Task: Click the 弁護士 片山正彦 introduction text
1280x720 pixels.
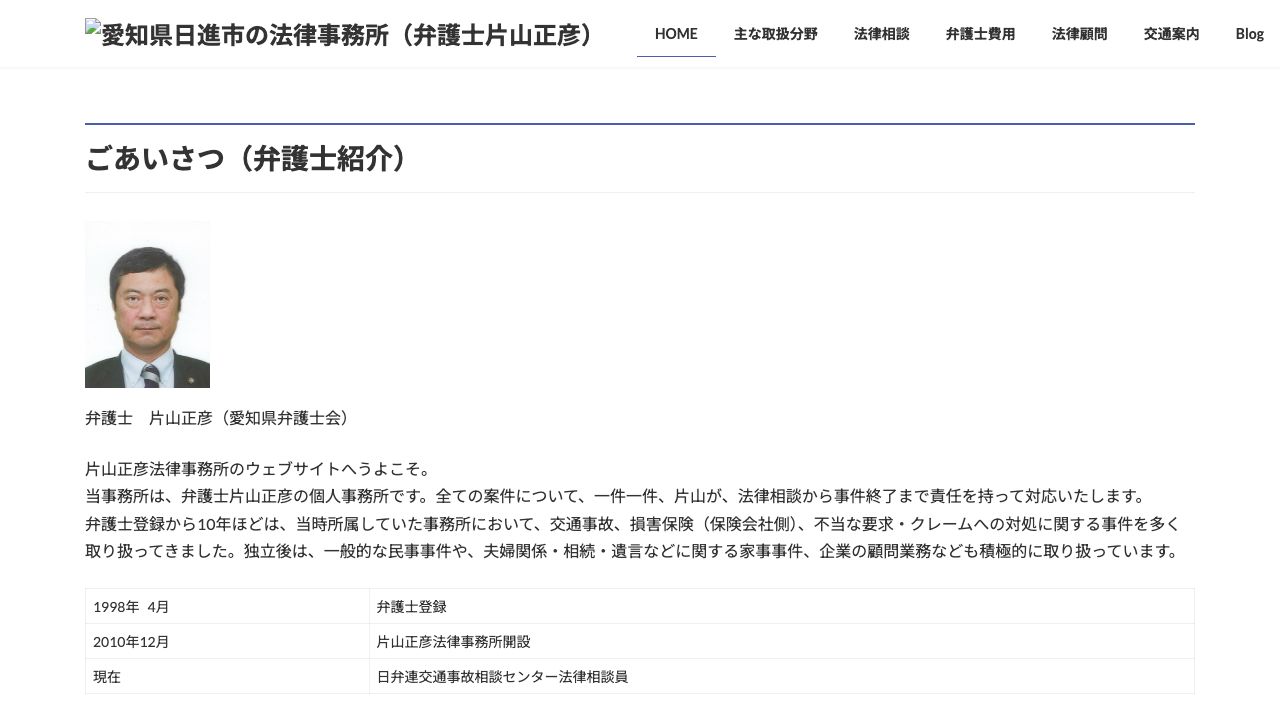Action: point(217,418)
